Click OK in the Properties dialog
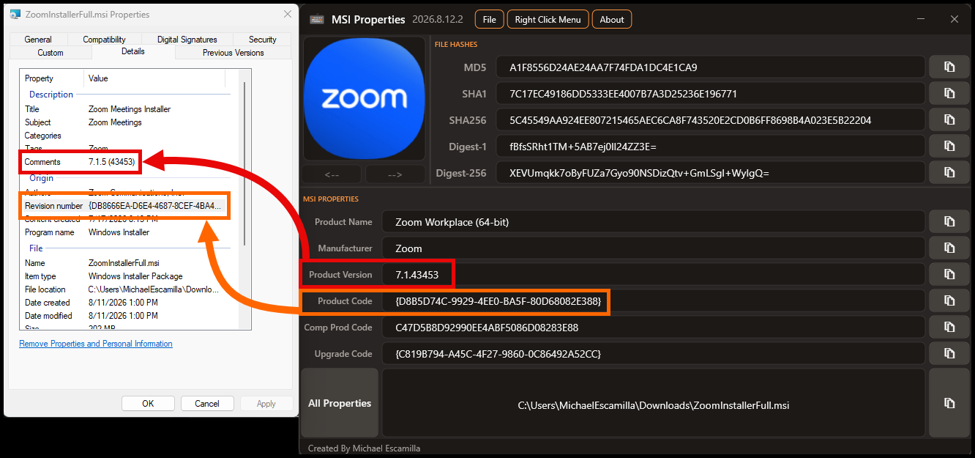The width and height of the screenshot is (975, 458). coord(148,403)
